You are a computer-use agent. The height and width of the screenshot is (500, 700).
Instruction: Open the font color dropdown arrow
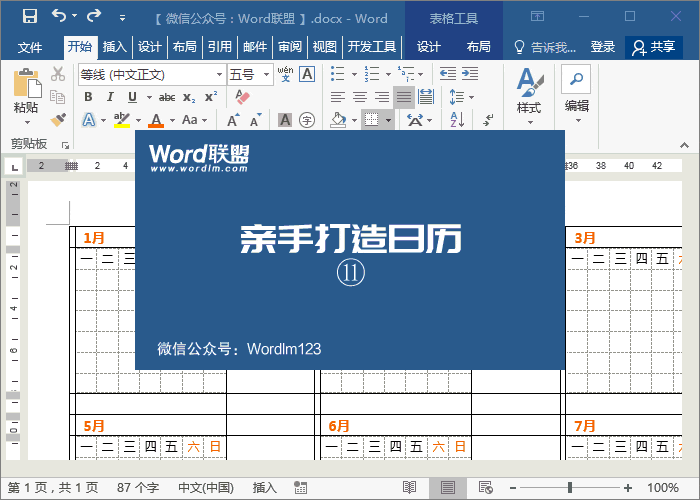tap(172, 120)
